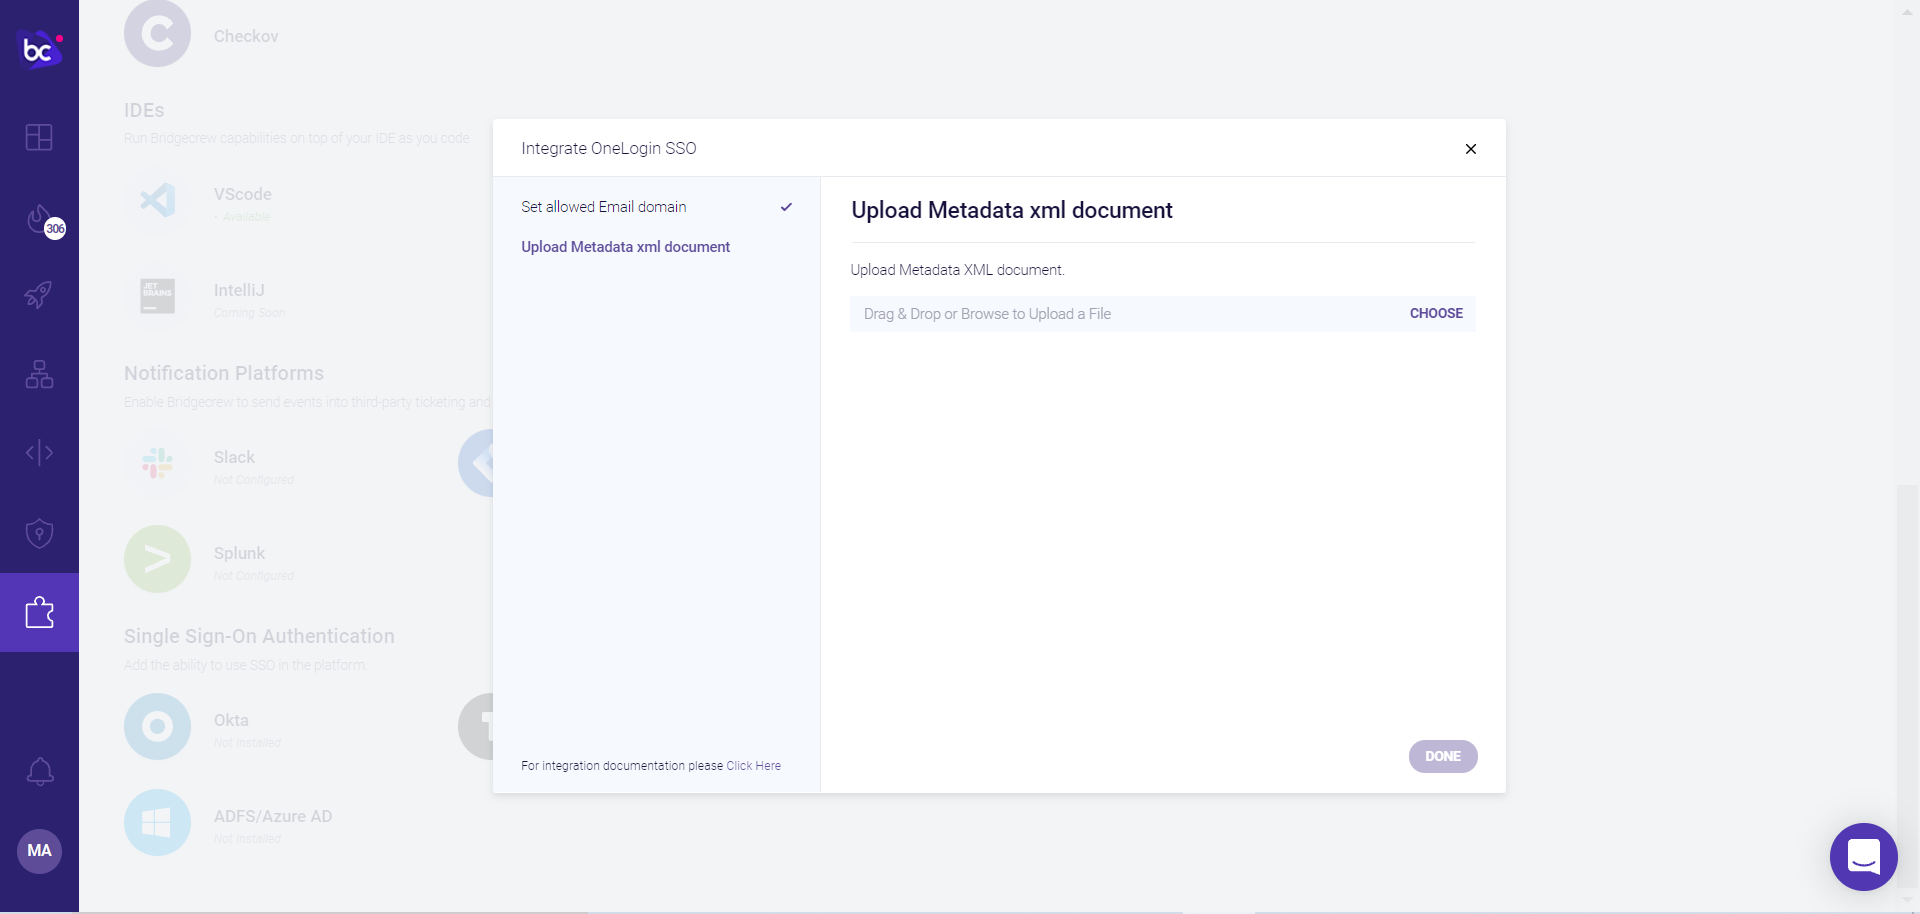Select Upload Metadata xml document step
The height and width of the screenshot is (914, 1920).
(626, 247)
